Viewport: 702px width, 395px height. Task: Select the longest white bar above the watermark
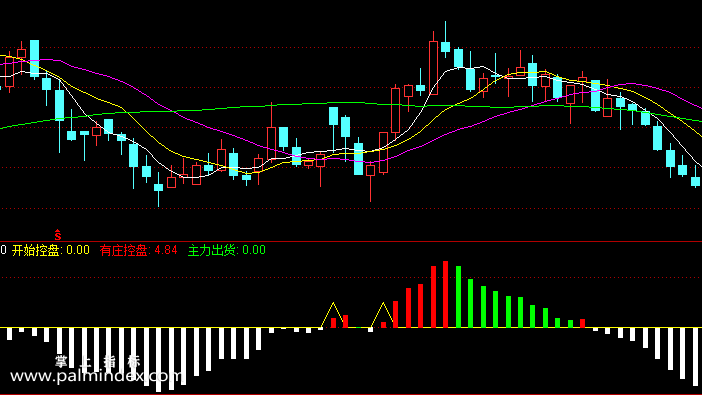[158, 360]
